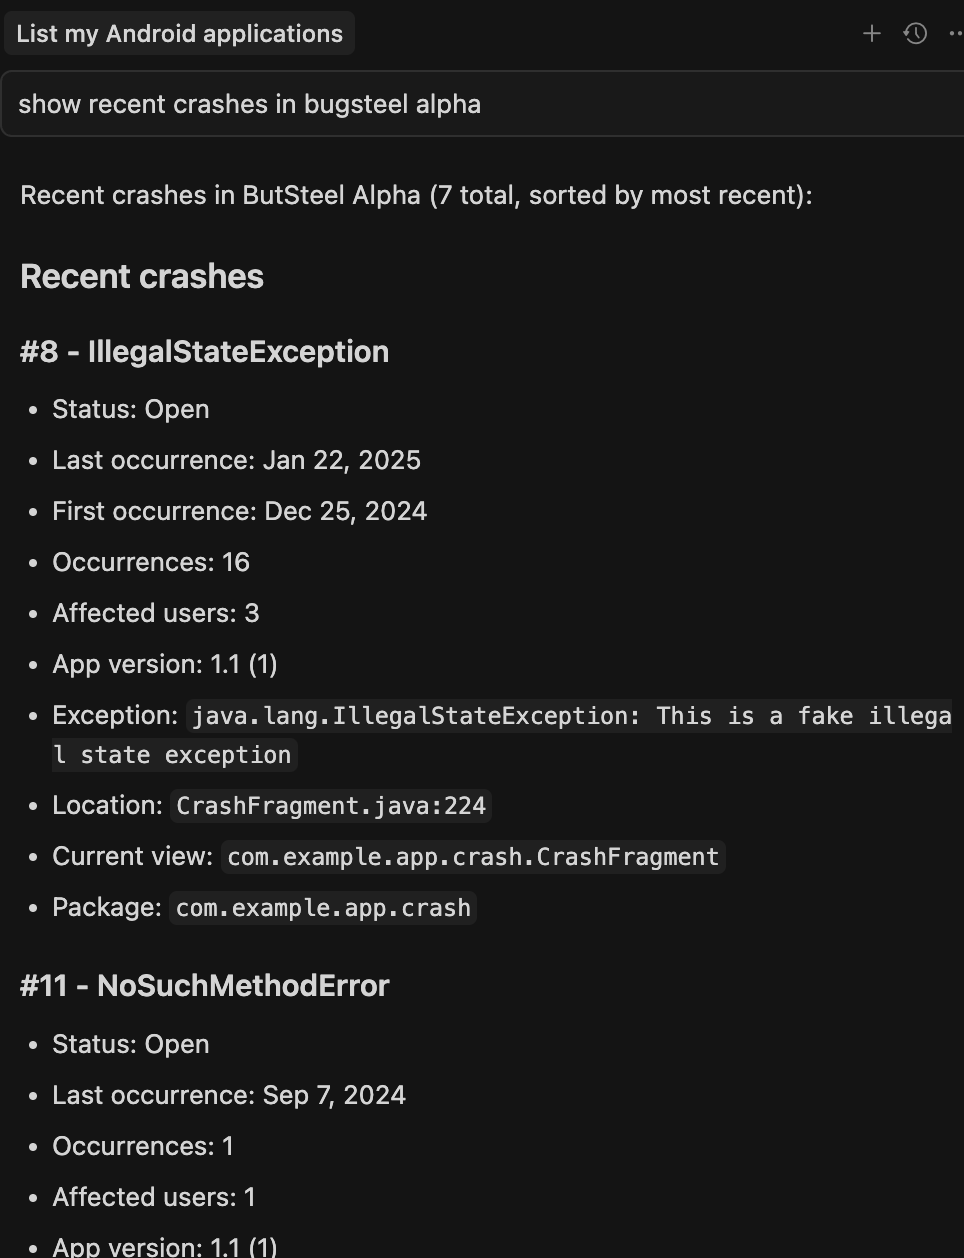The width and height of the screenshot is (964, 1258).
Task: Click the 'Recent crashes' section heading
Action: tap(142, 276)
